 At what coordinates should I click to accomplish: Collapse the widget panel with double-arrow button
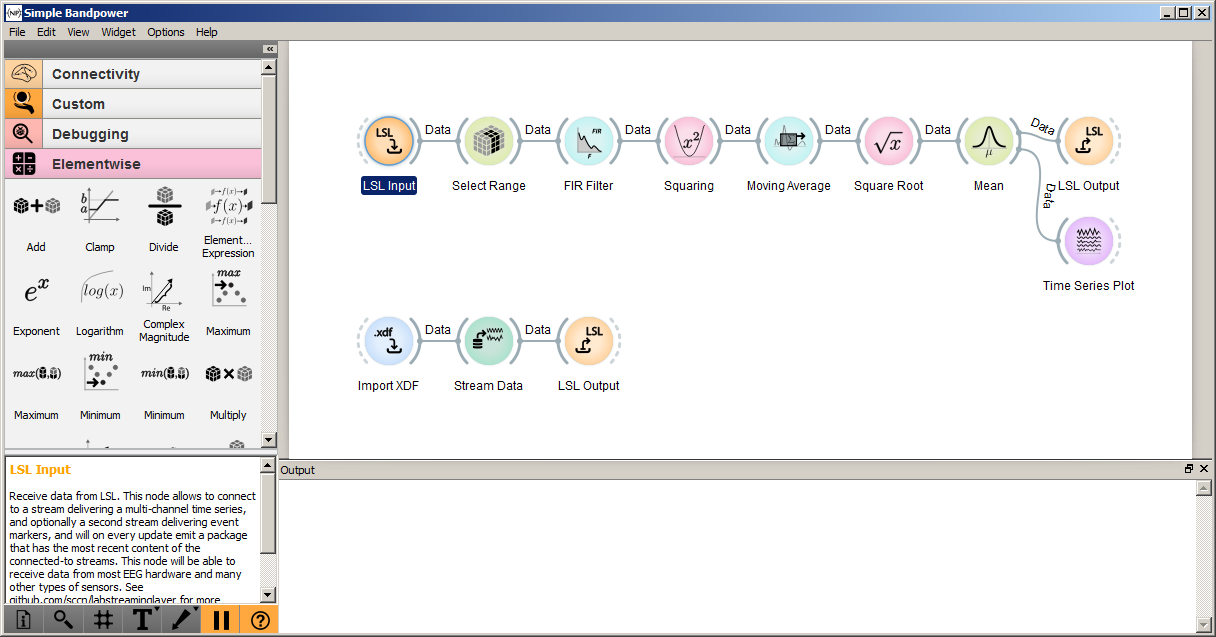pyautogui.click(x=269, y=49)
